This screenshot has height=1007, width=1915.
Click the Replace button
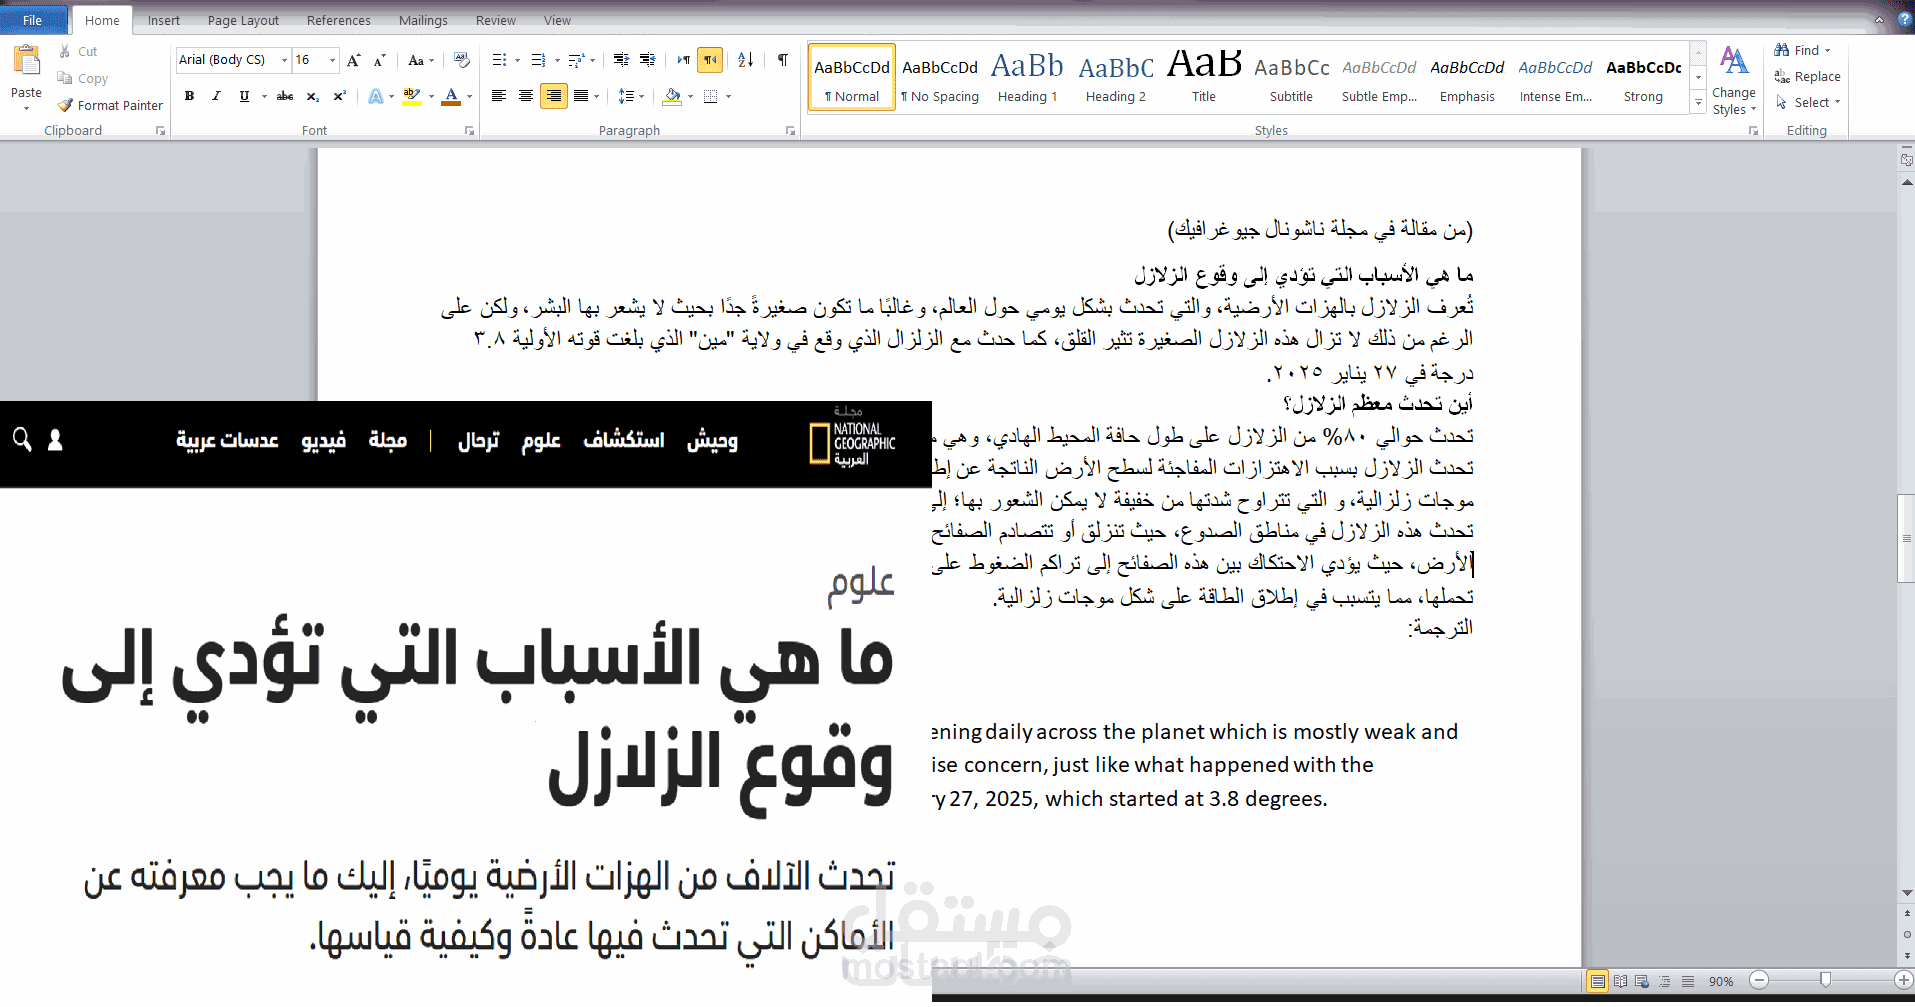tap(1807, 76)
